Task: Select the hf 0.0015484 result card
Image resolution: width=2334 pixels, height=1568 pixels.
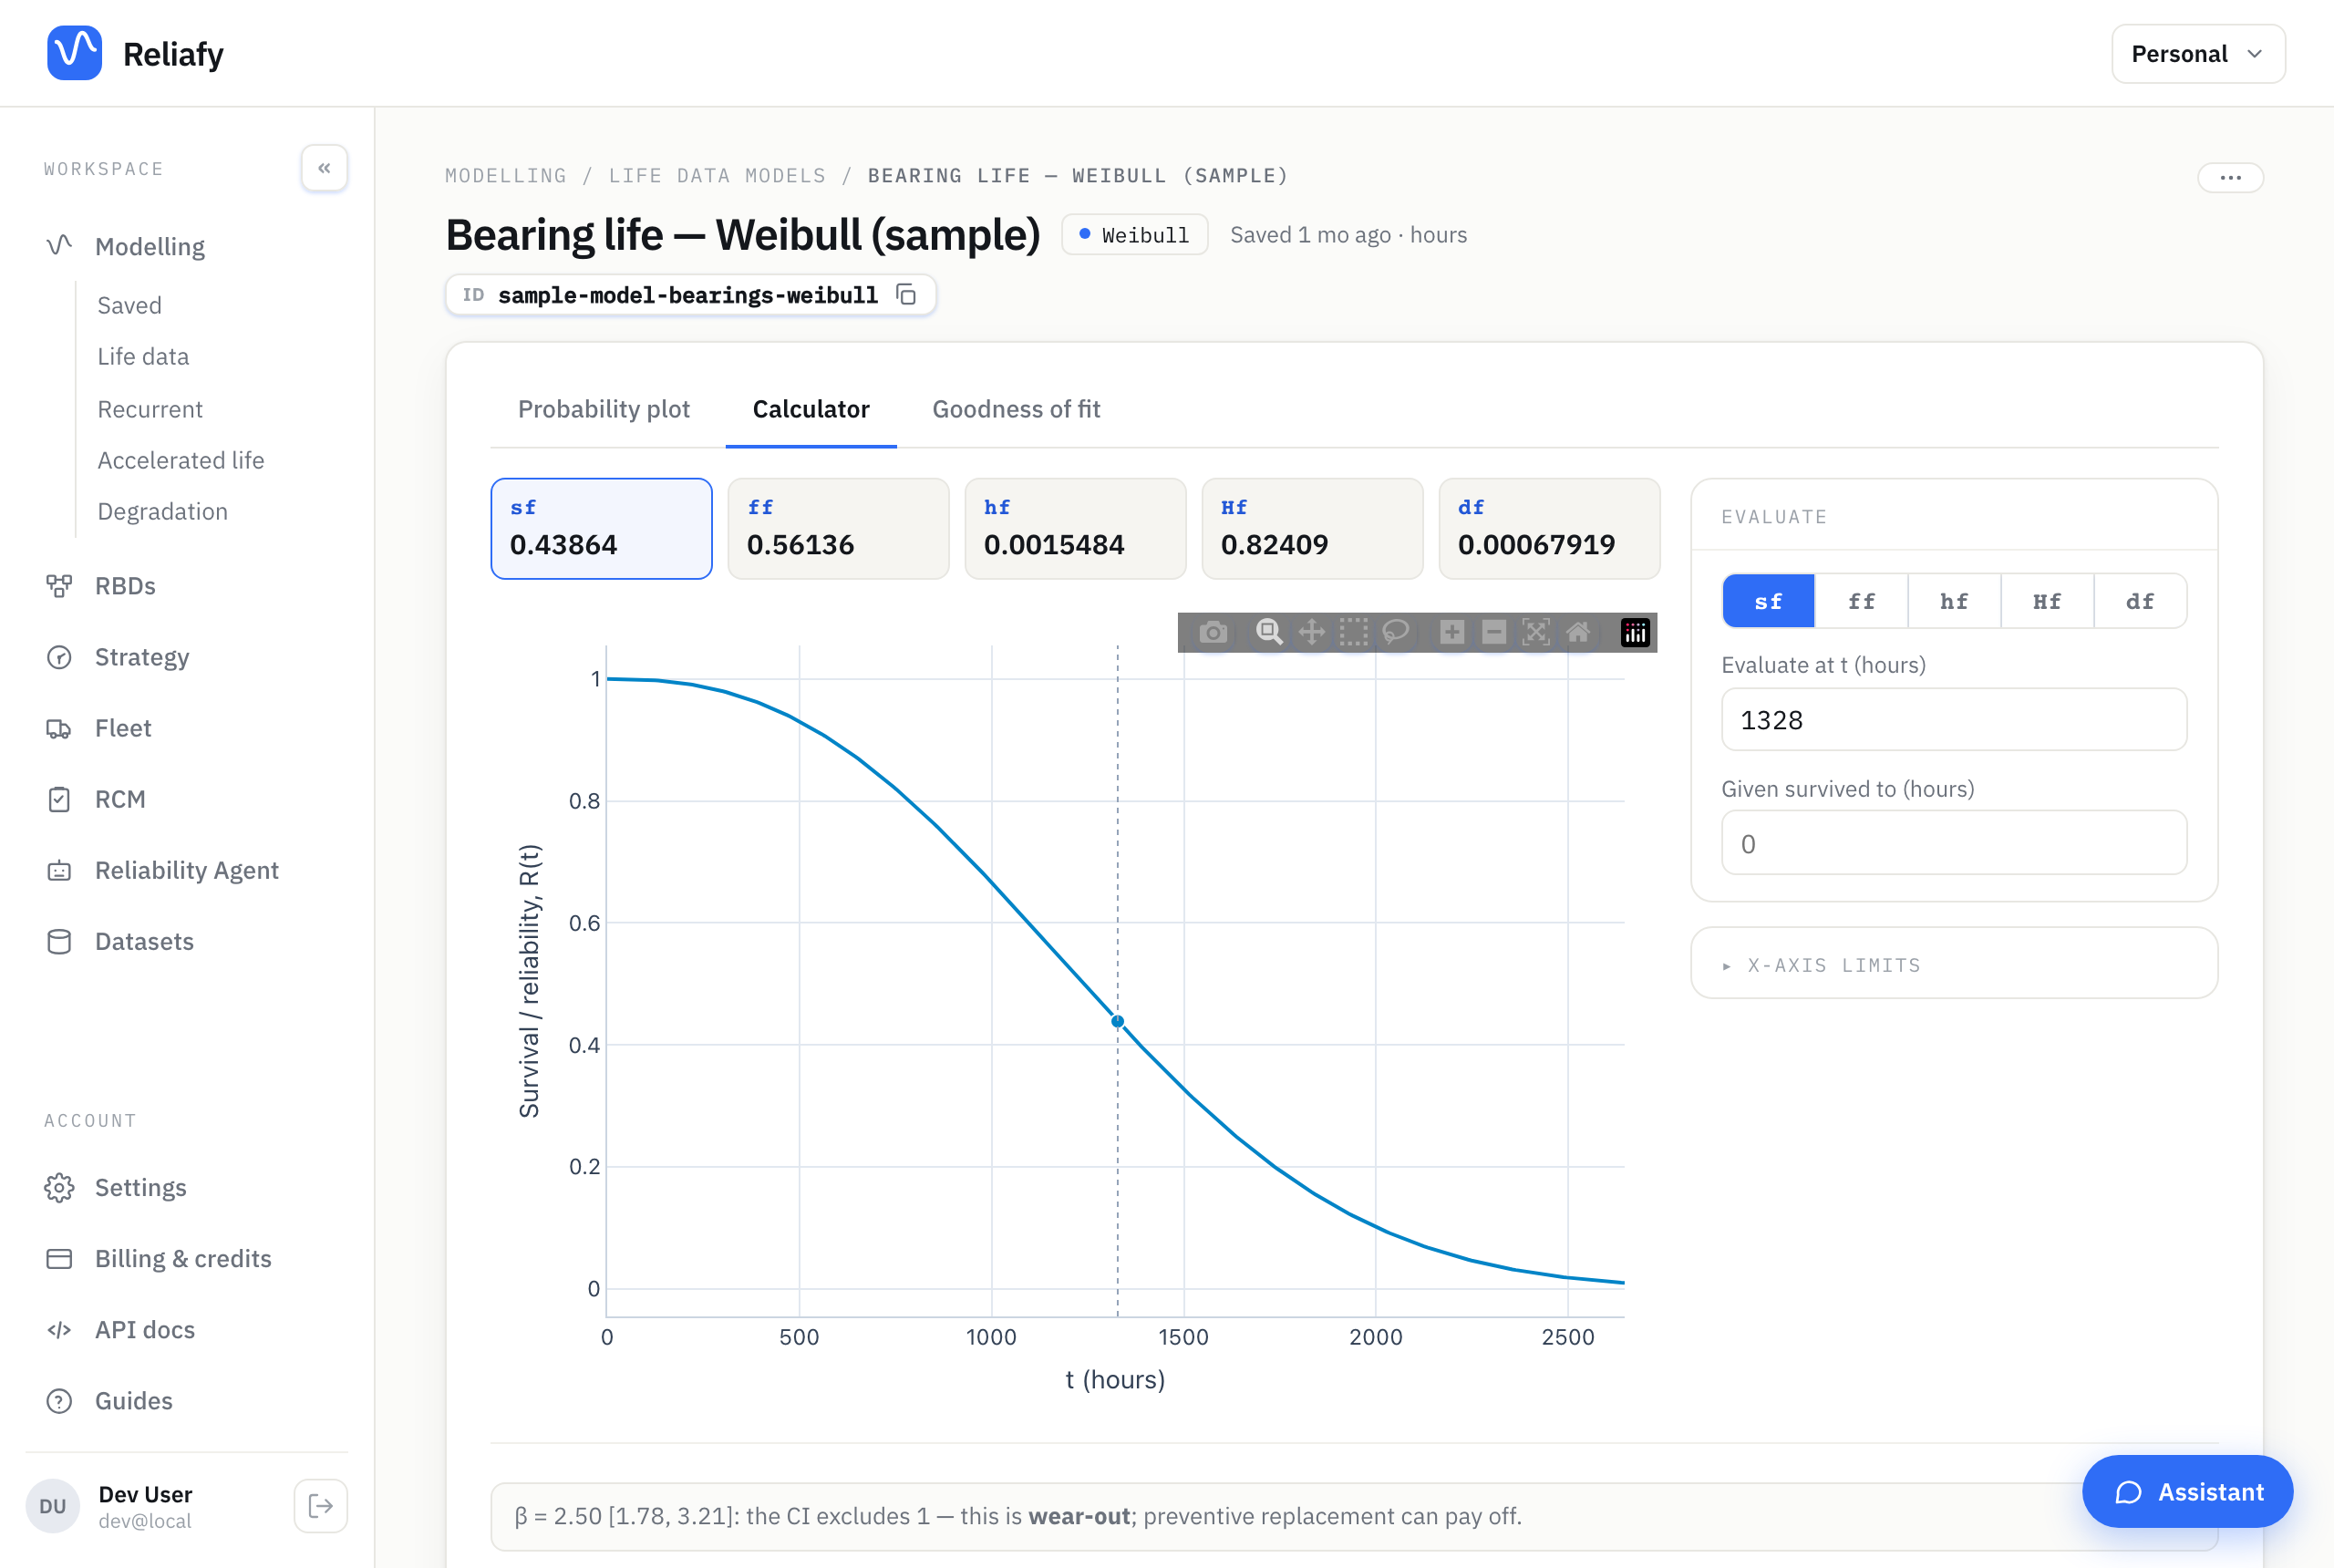Action: point(1075,528)
